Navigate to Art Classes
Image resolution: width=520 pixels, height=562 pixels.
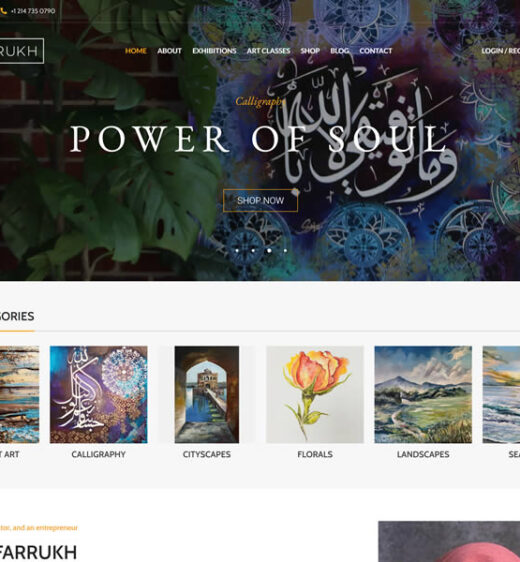point(268,51)
